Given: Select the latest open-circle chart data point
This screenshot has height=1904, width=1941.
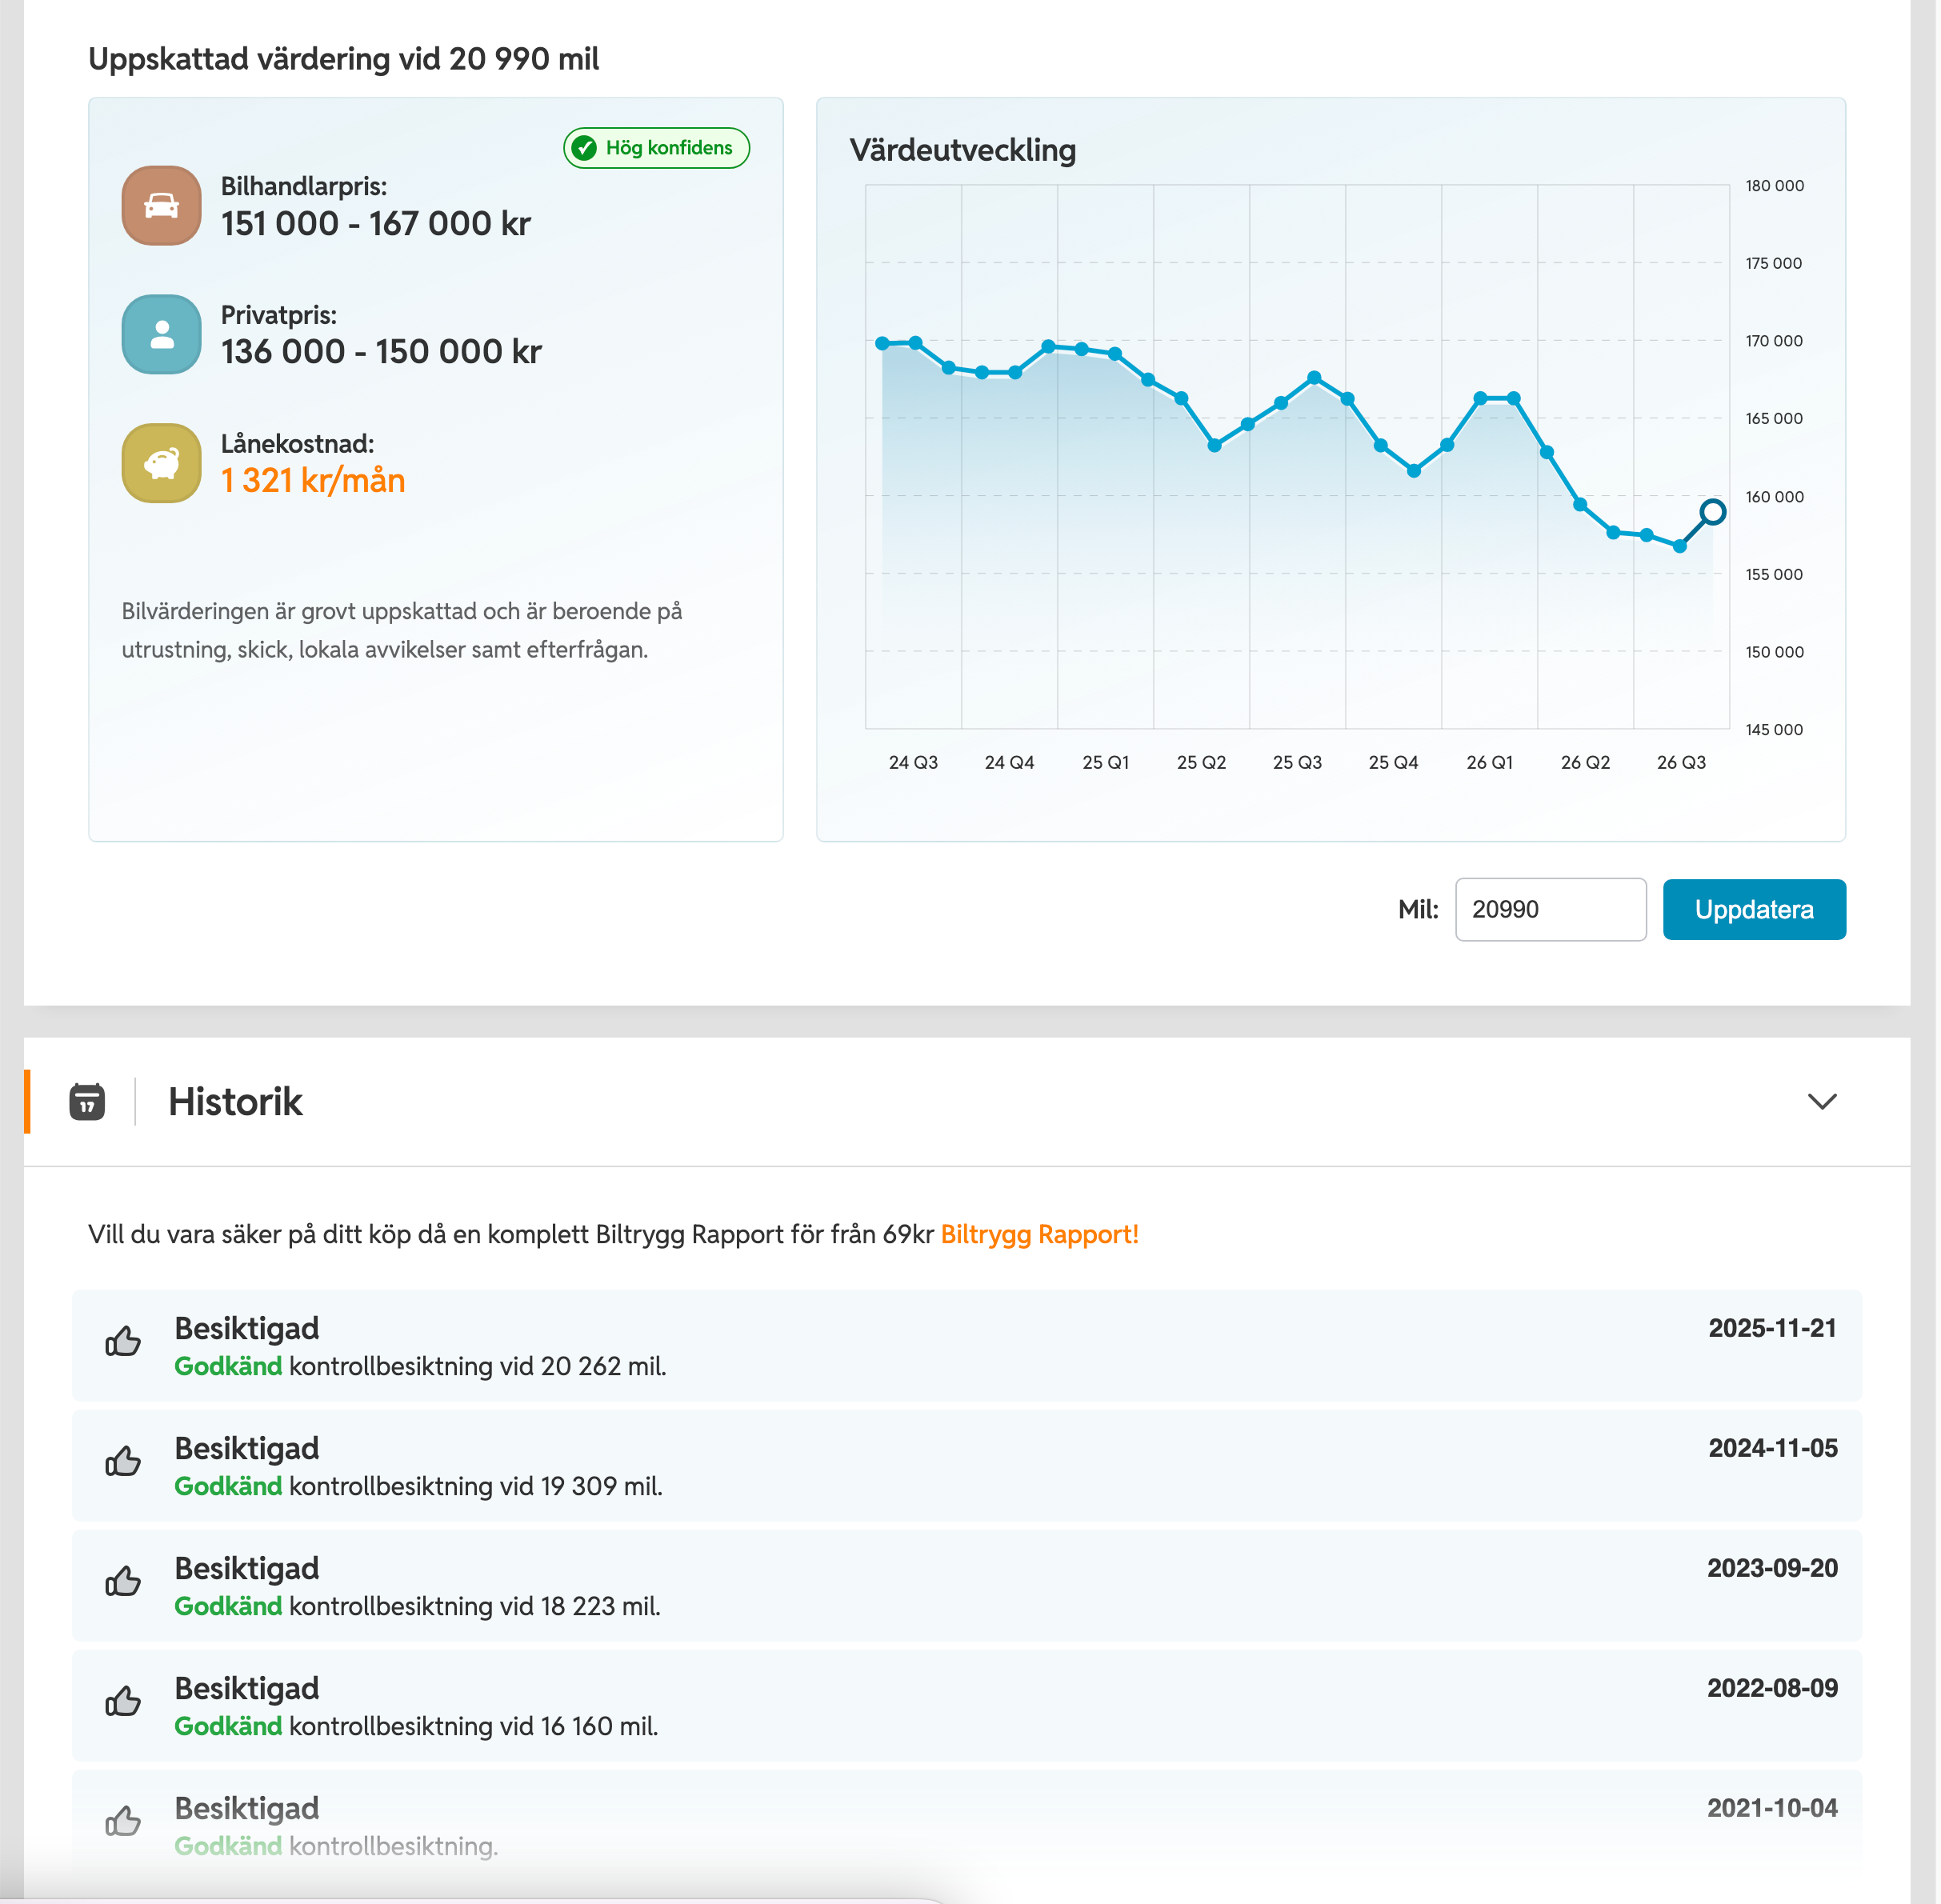Looking at the screenshot, I should 1712,512.
